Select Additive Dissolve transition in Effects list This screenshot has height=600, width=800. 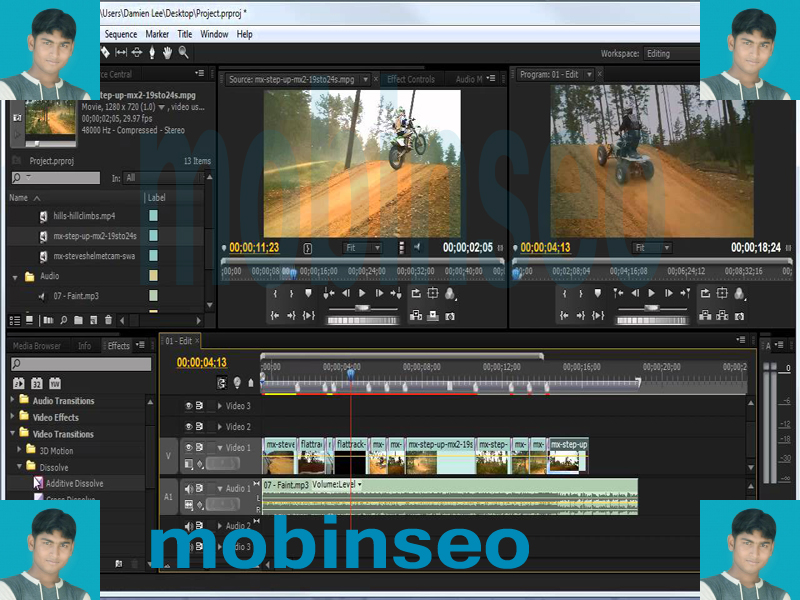tap(74, 484)
